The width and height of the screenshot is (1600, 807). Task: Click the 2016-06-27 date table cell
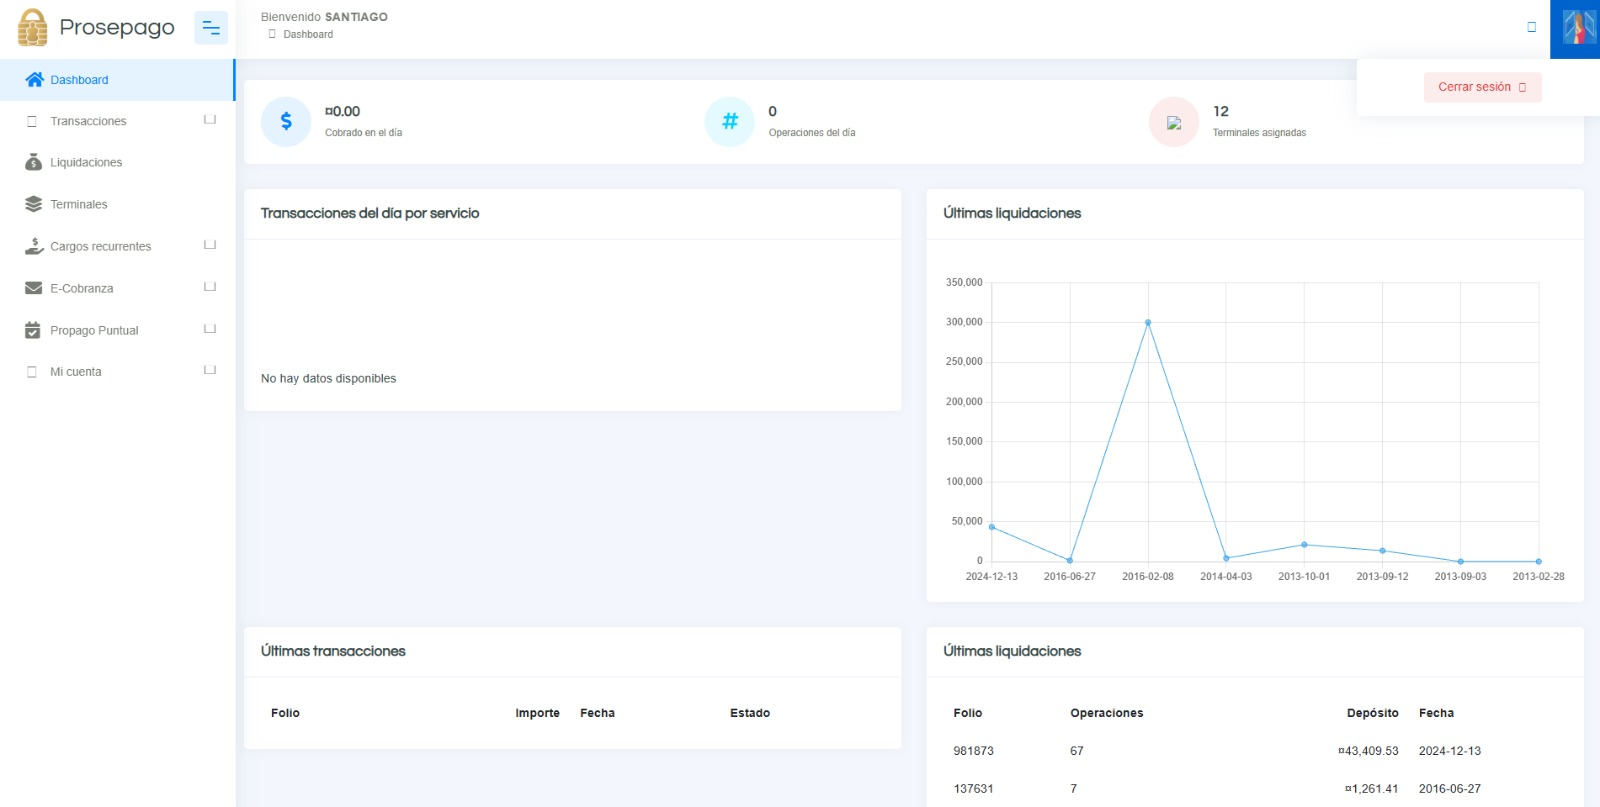pyautogui.click(x=1449, y=789)
